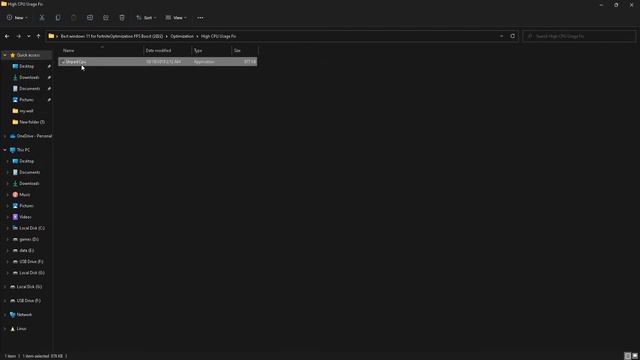Go back with the Back arrow
Image resolution: width=640 pixels, height=360 pixels.
point(7,36)
